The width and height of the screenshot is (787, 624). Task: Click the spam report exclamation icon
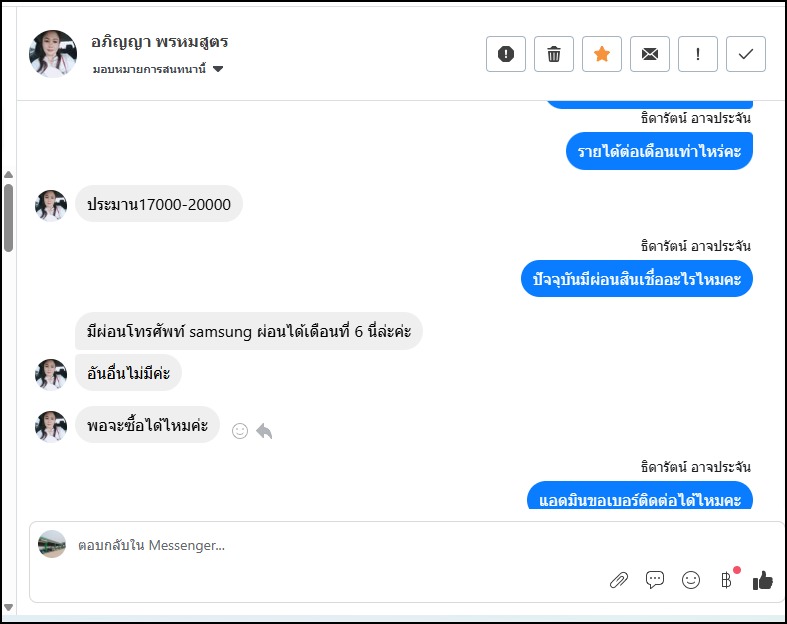tap(505, 54)
